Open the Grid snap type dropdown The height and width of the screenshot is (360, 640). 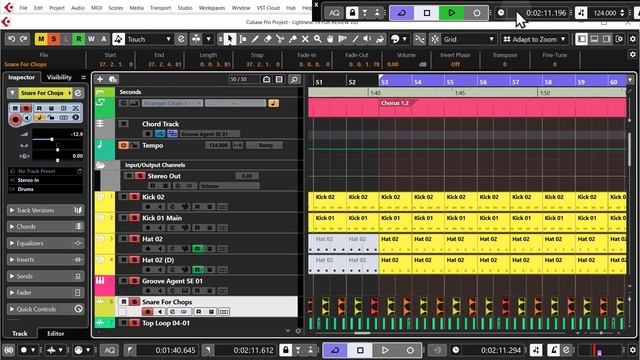(469, 39)
